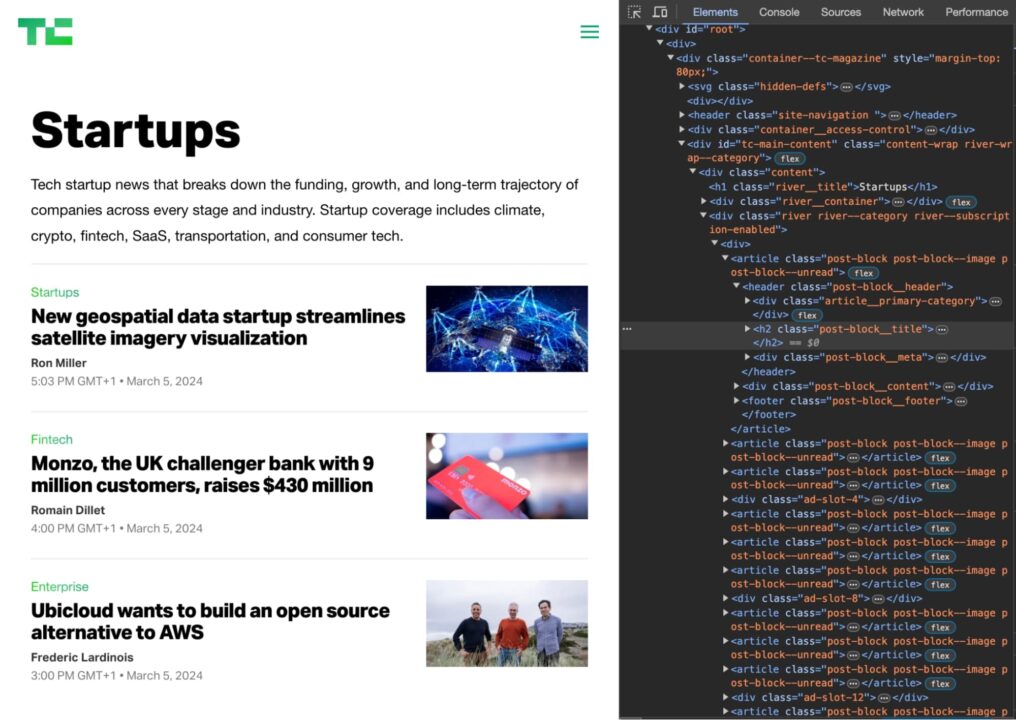Click ellipsis badge in svg hidden-defs row

click(x=846, y=87)
